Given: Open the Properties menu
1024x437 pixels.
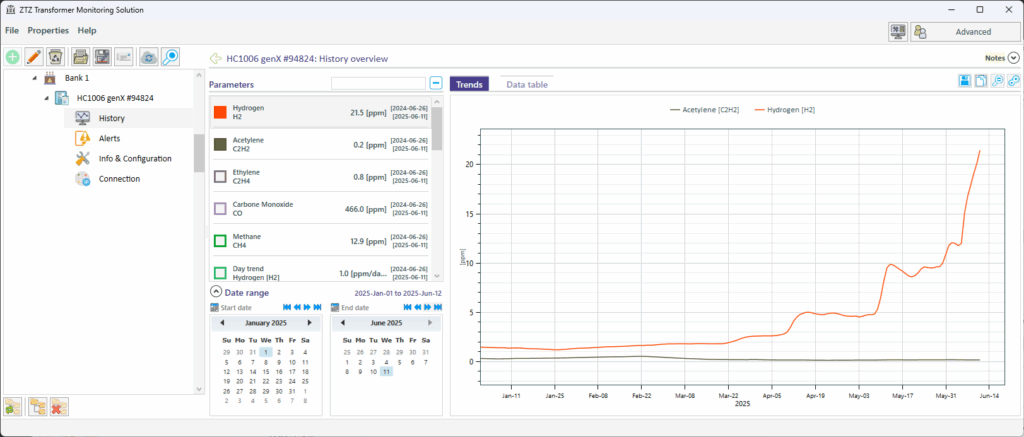Looking at the screenshot, I should (48, 31).
